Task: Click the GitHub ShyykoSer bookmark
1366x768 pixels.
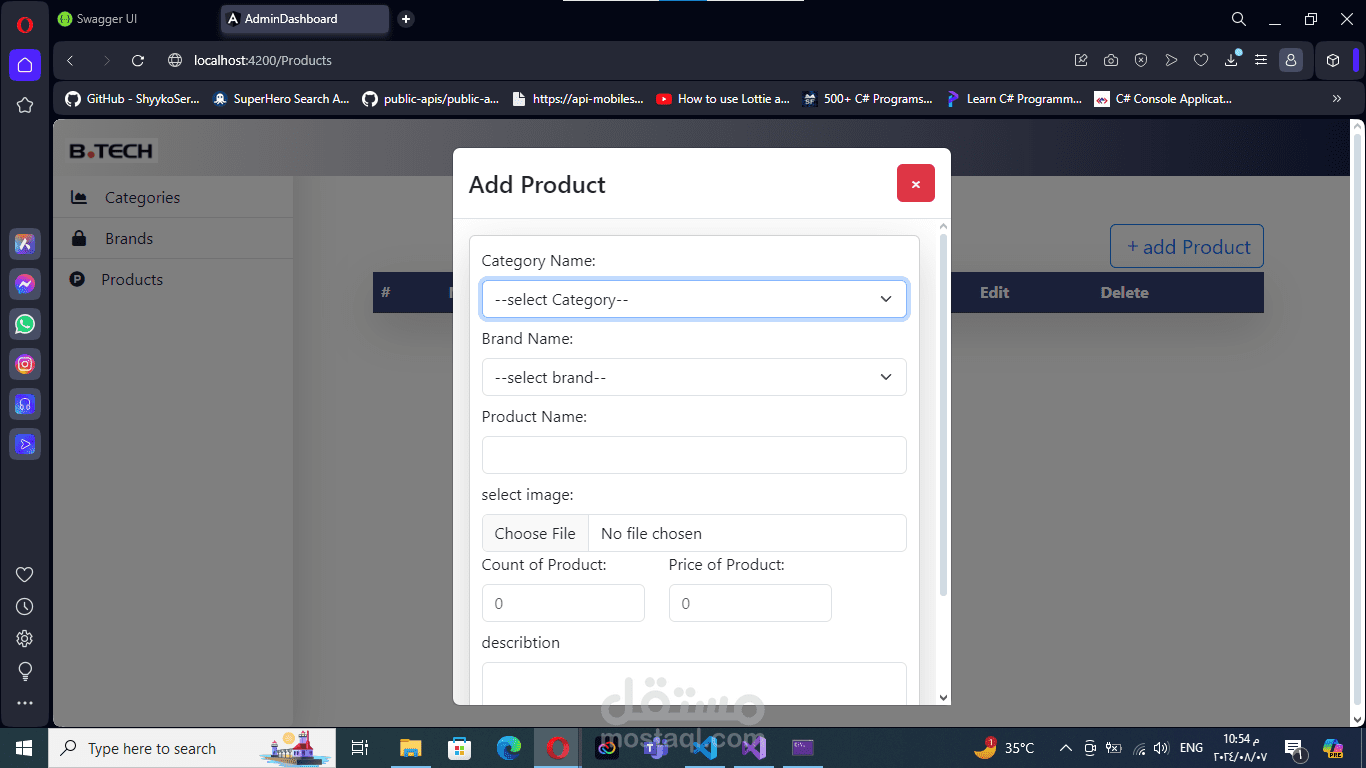Action: click(x=132, y=99)
